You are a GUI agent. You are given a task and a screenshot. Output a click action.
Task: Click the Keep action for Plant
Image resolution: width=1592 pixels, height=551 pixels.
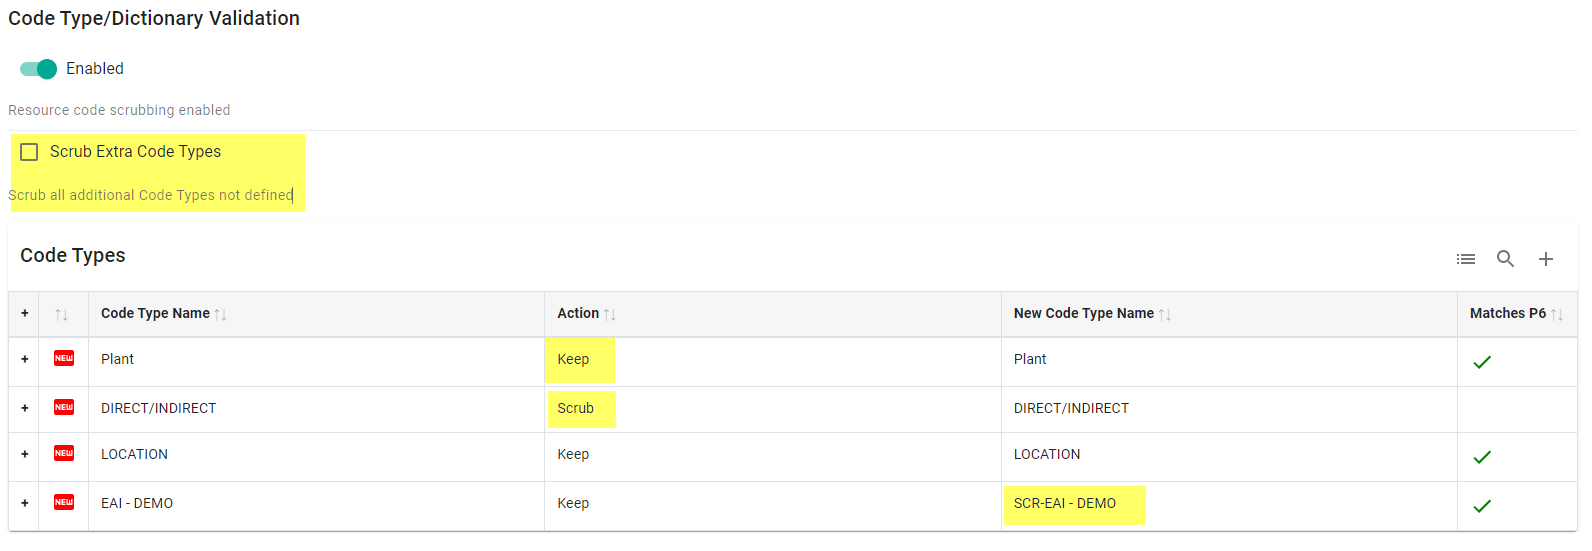573,359
